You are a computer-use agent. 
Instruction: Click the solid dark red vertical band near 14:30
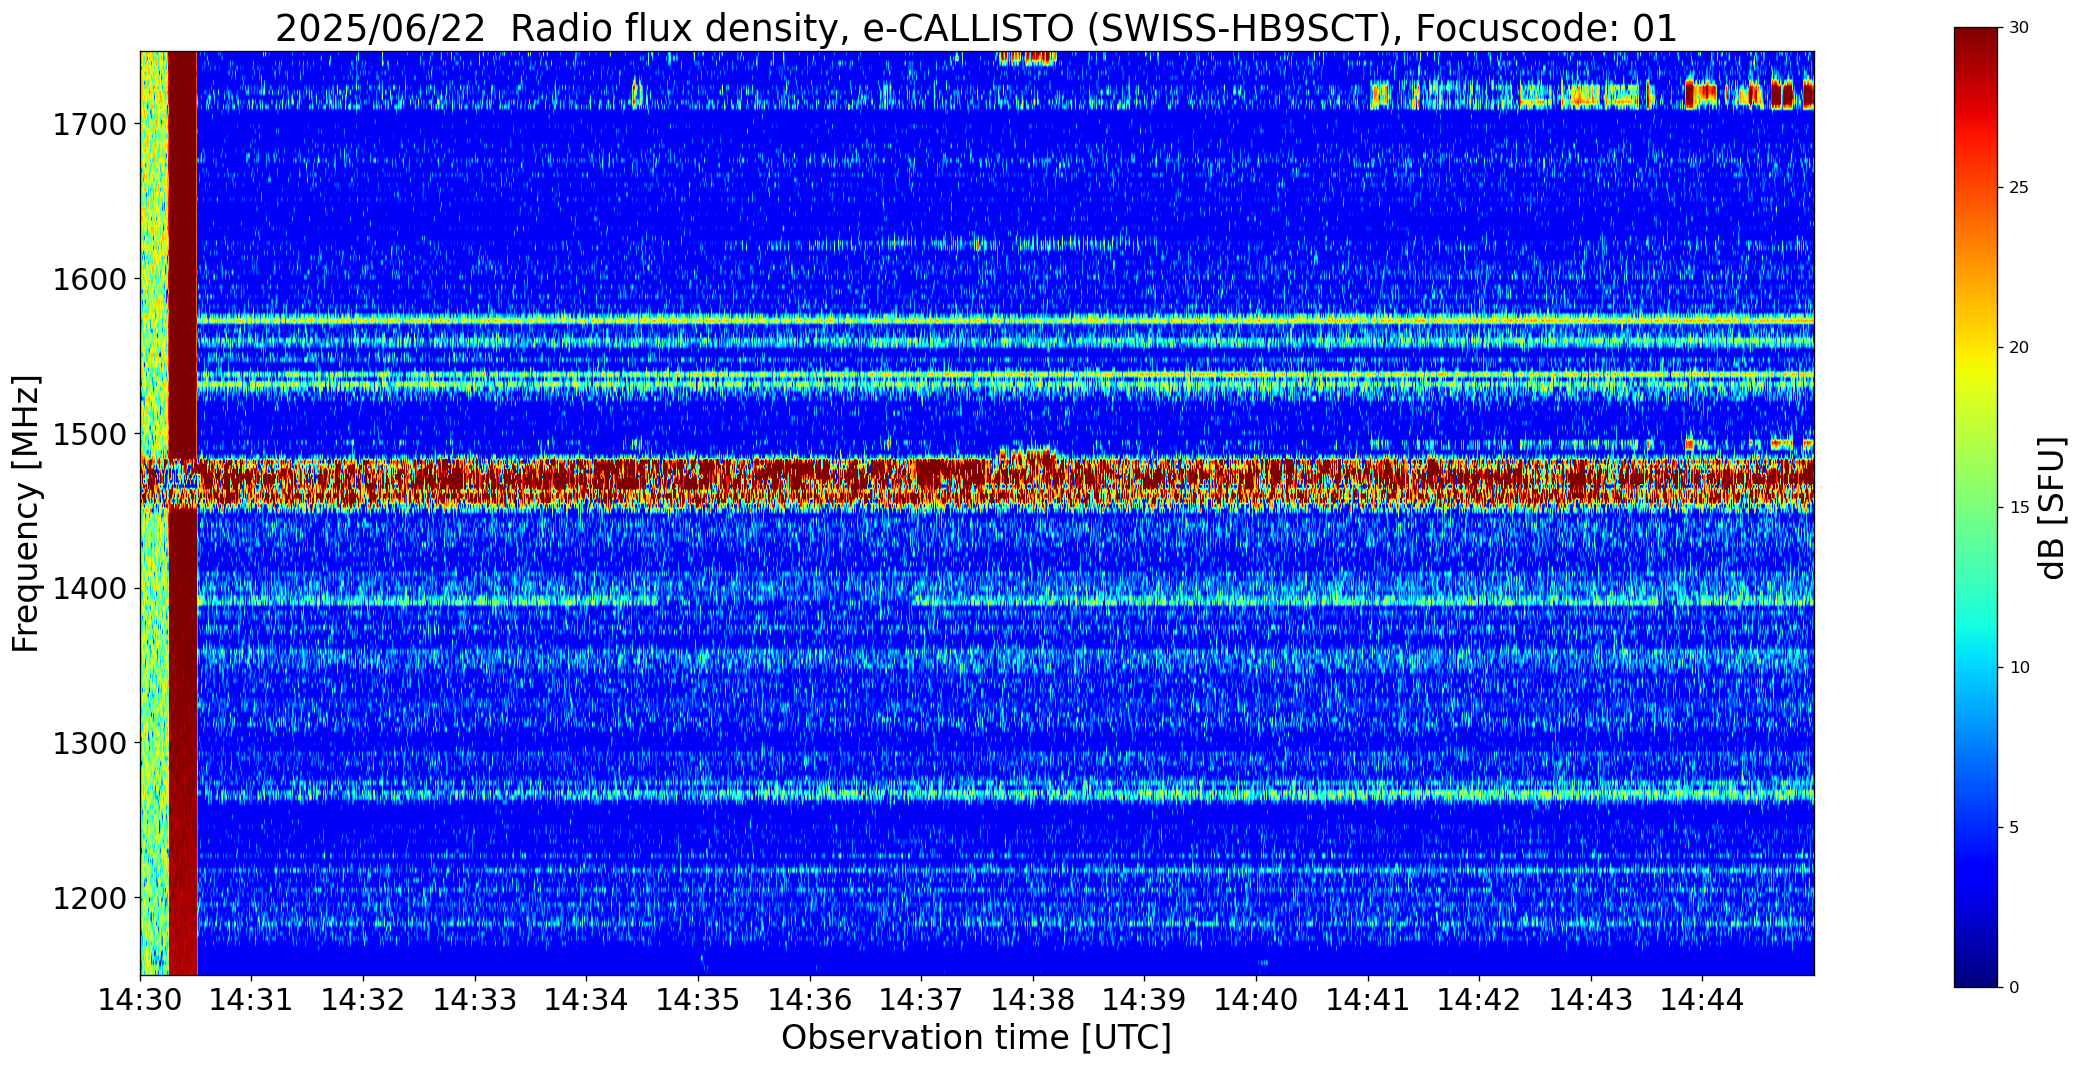[x=183, y=513]
